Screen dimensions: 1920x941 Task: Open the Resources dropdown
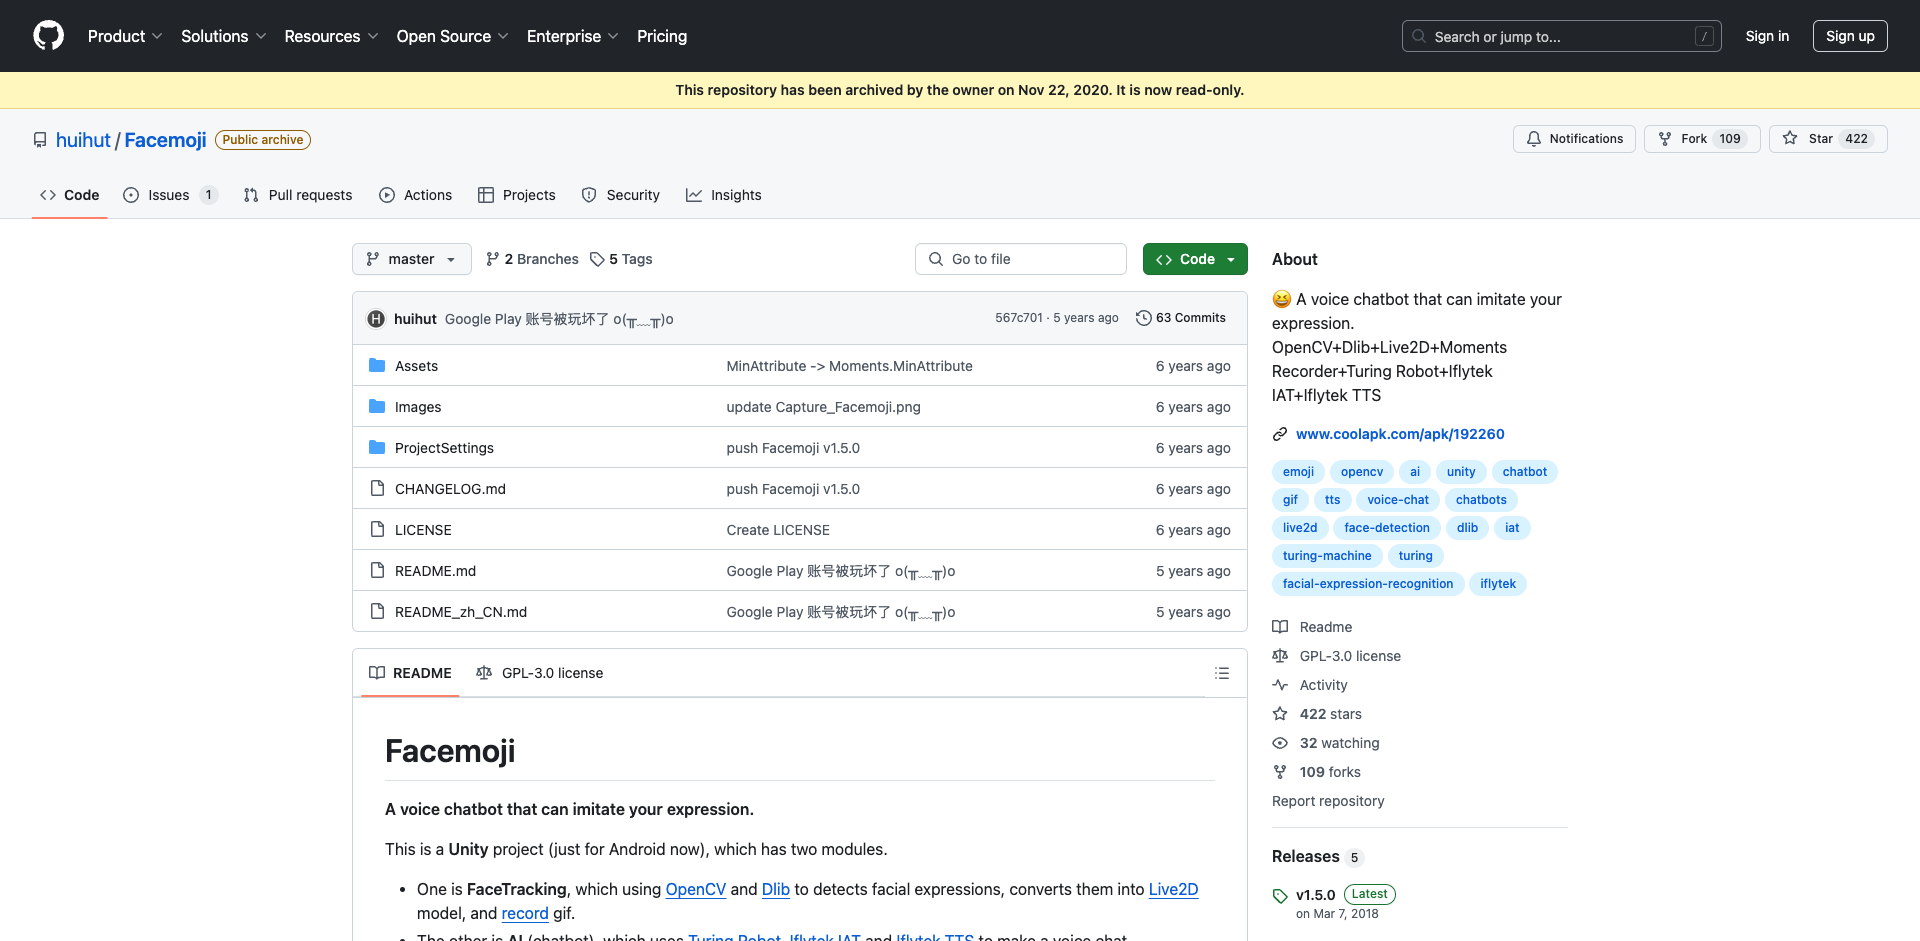331,36
